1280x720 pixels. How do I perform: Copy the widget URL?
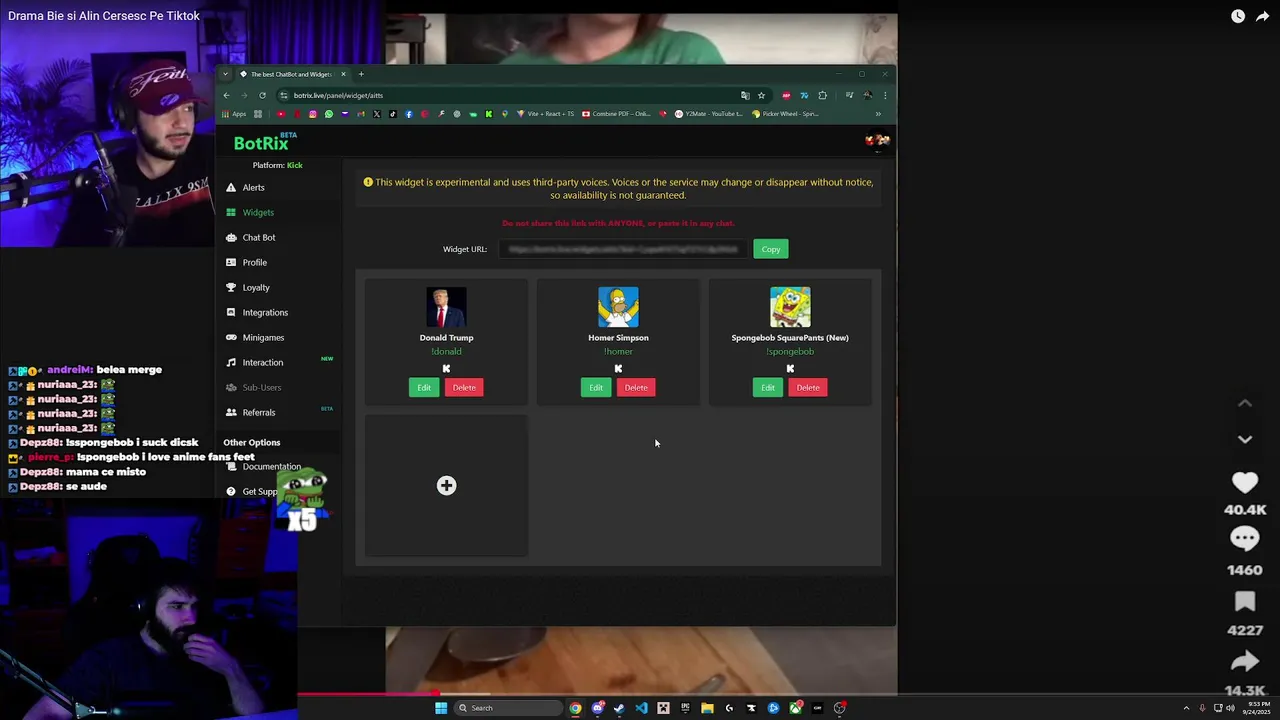pos(771,249)
